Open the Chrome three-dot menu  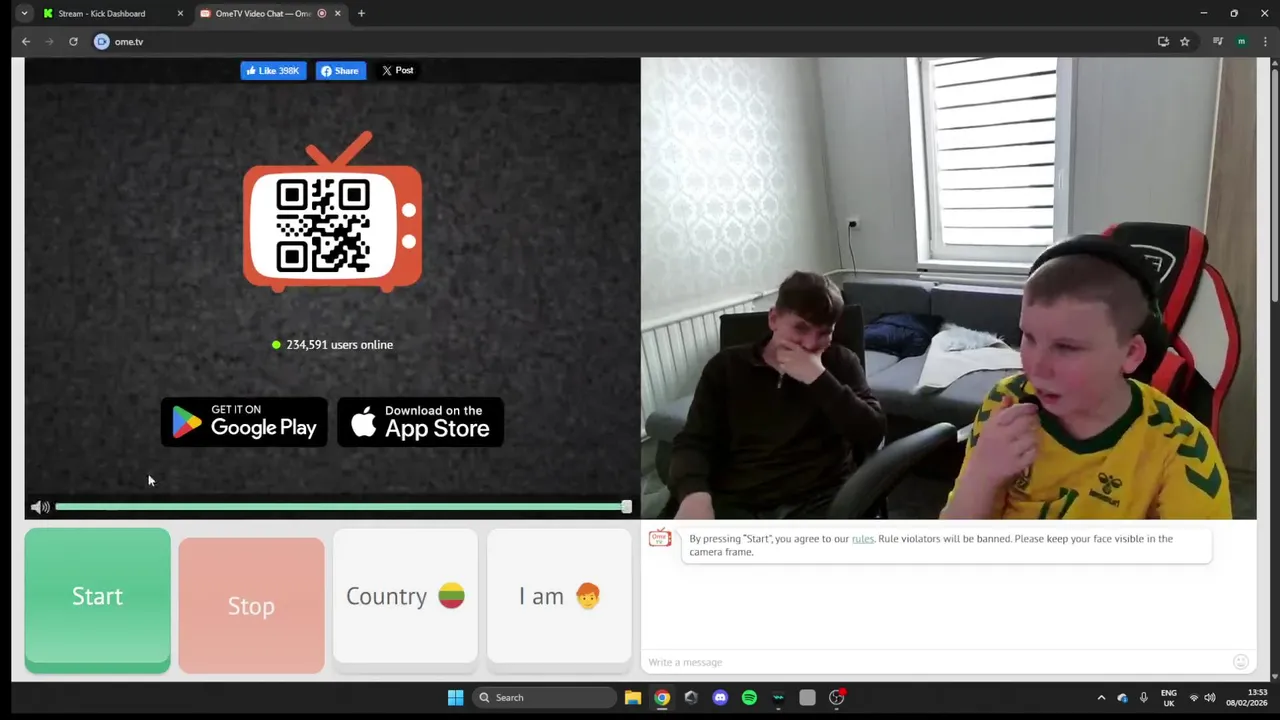pyautogui.click(x=1265, y=41)
